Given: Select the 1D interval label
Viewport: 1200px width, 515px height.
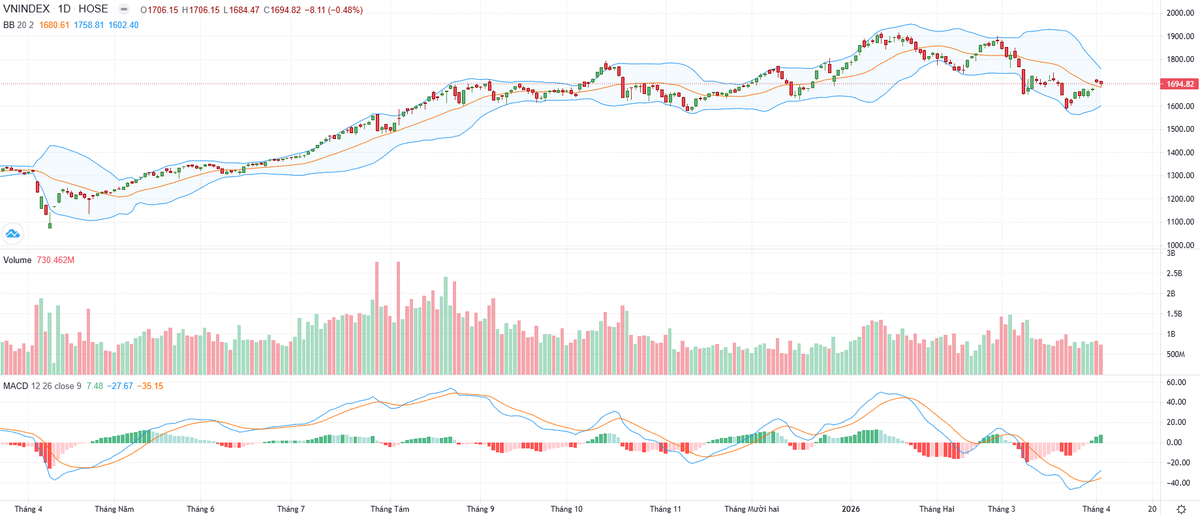Looking at the screenshot, I should coord(64,9).
